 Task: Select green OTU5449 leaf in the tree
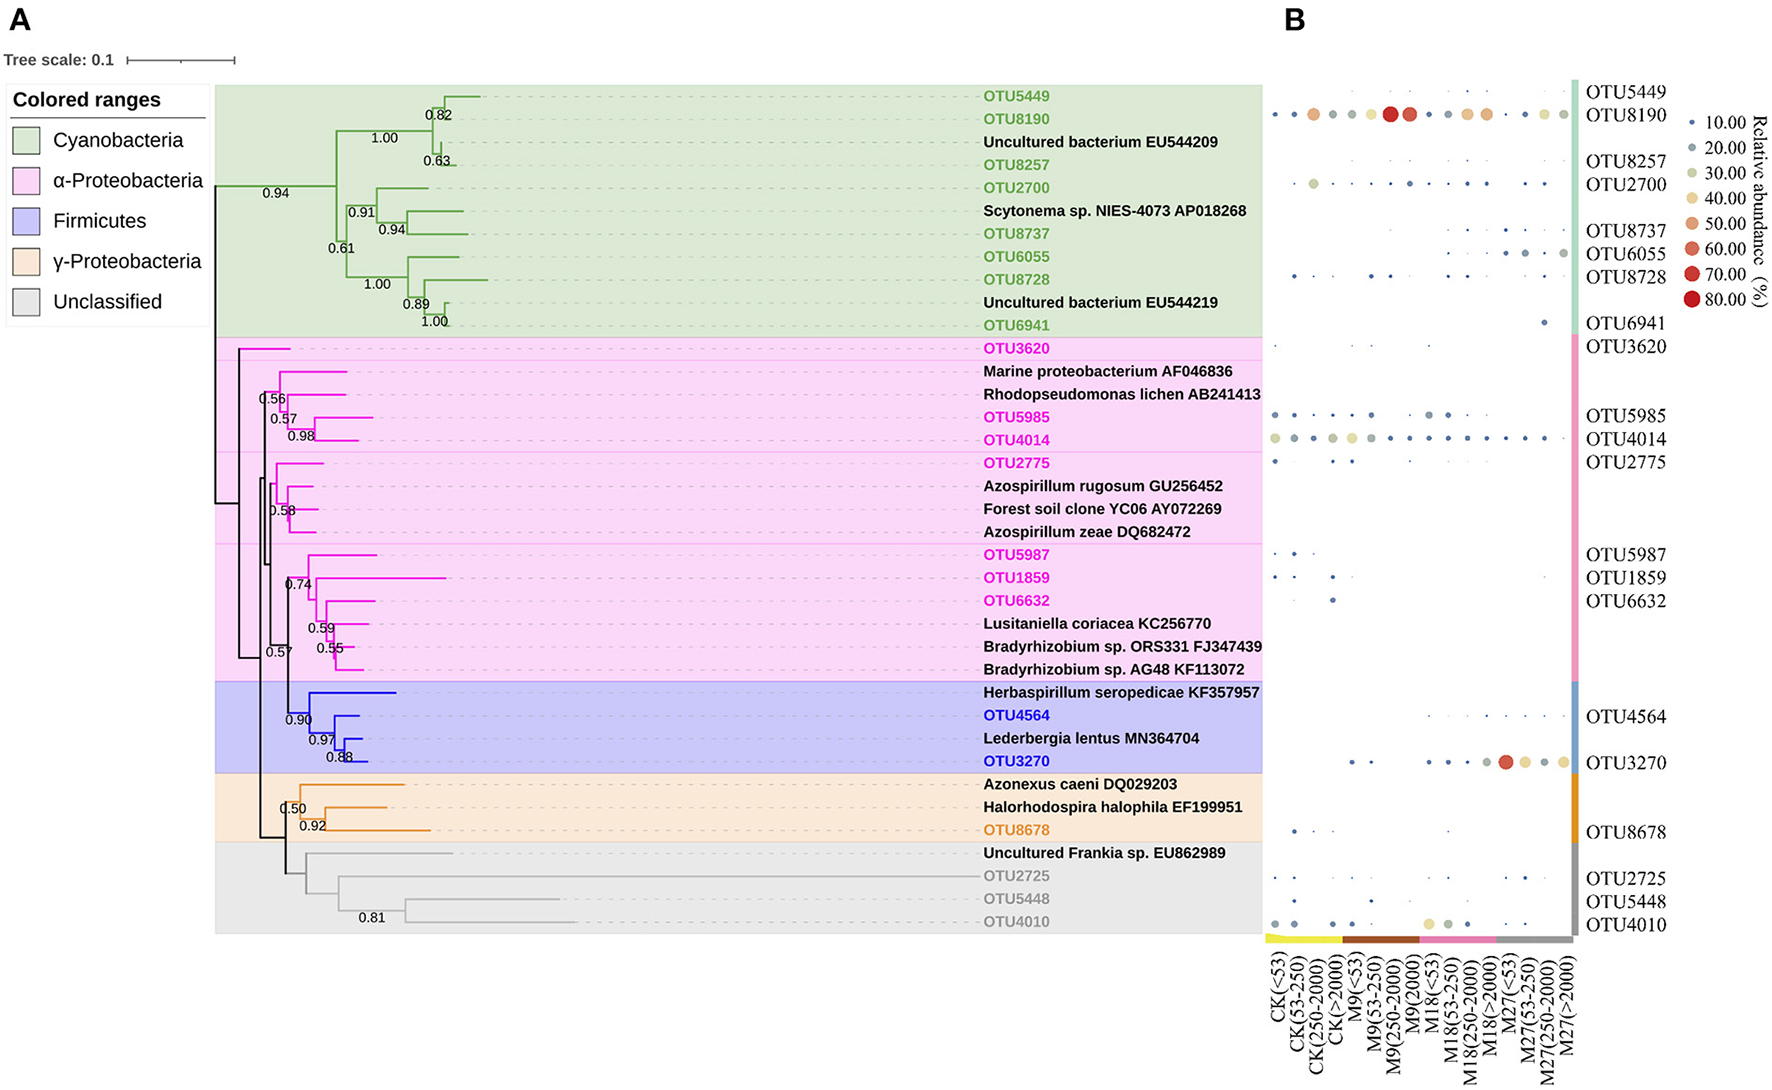coord(1016,96)
